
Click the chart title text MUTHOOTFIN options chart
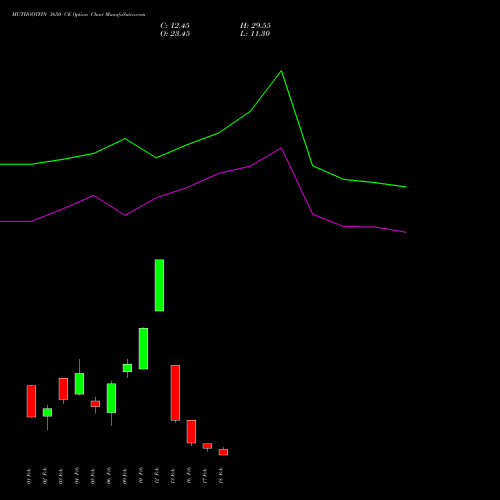point(79,14)
